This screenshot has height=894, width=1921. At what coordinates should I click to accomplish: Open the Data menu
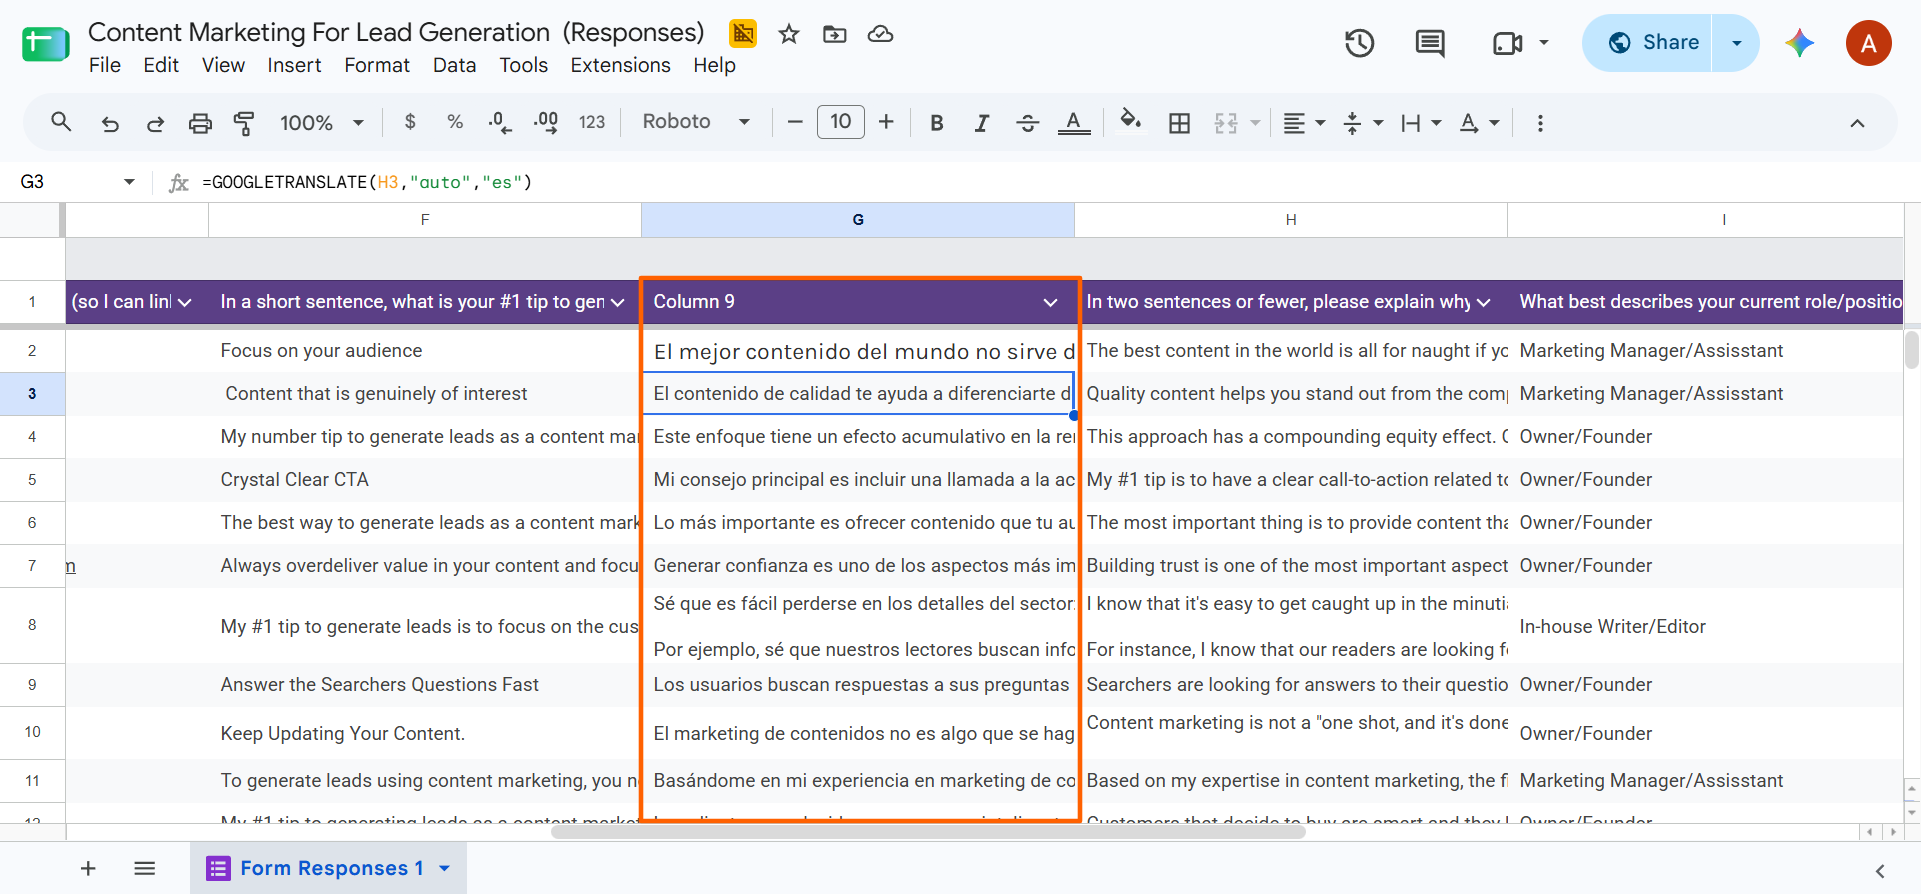(454, 65)
